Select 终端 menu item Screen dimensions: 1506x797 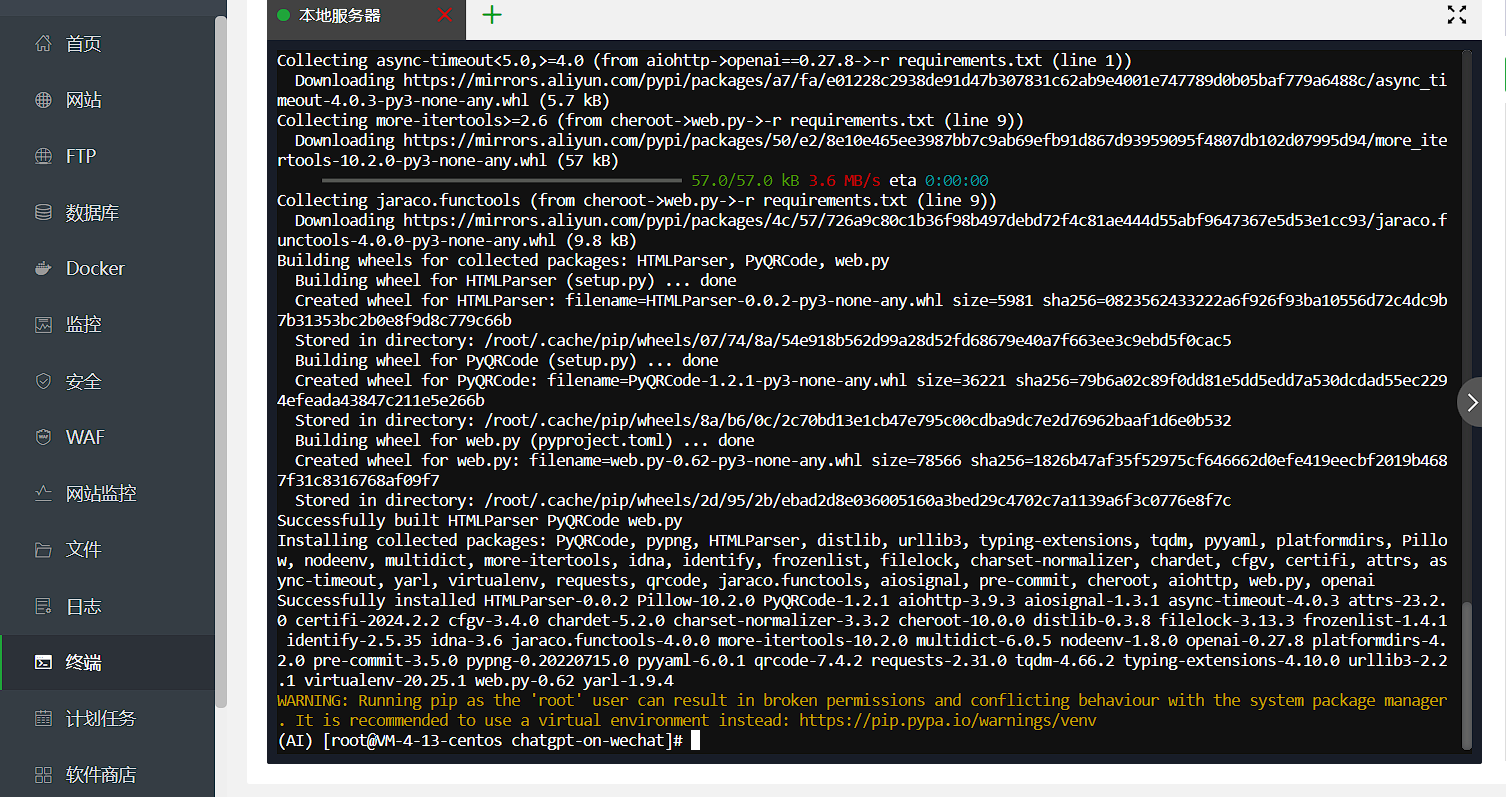tap(107, 662)
